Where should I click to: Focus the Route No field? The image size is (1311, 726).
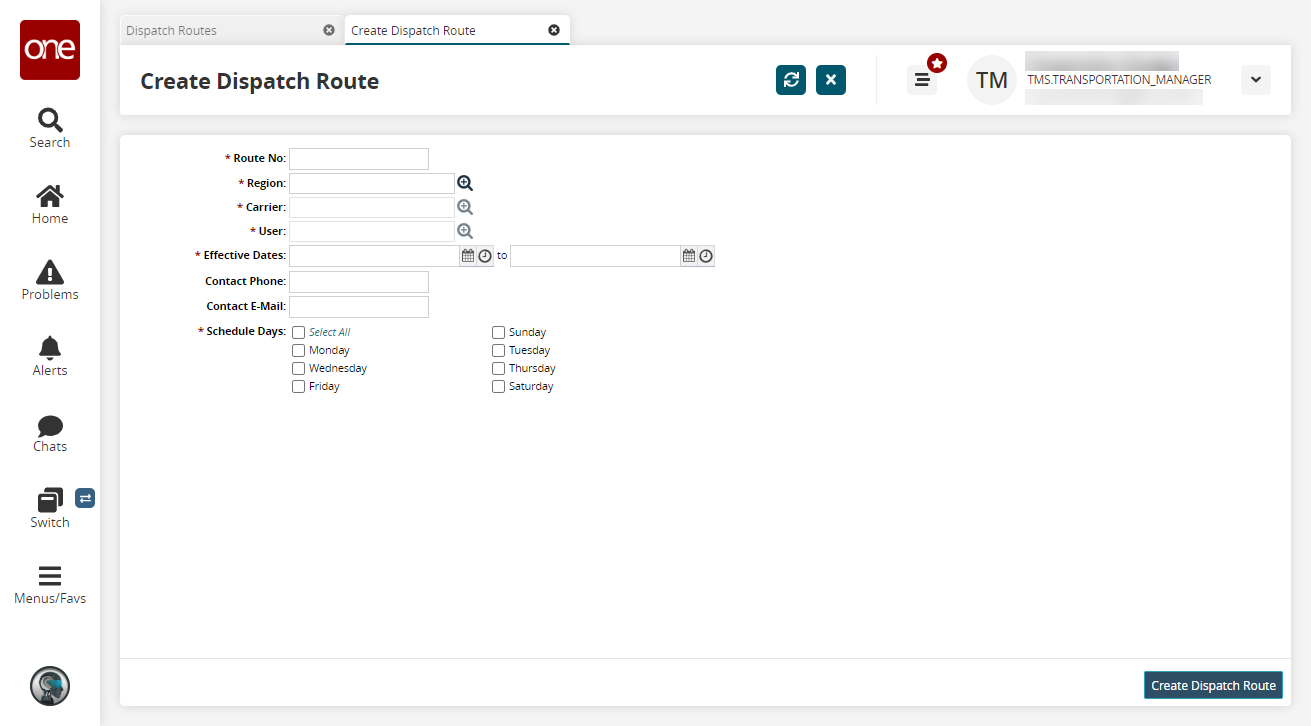pos(359,159)
